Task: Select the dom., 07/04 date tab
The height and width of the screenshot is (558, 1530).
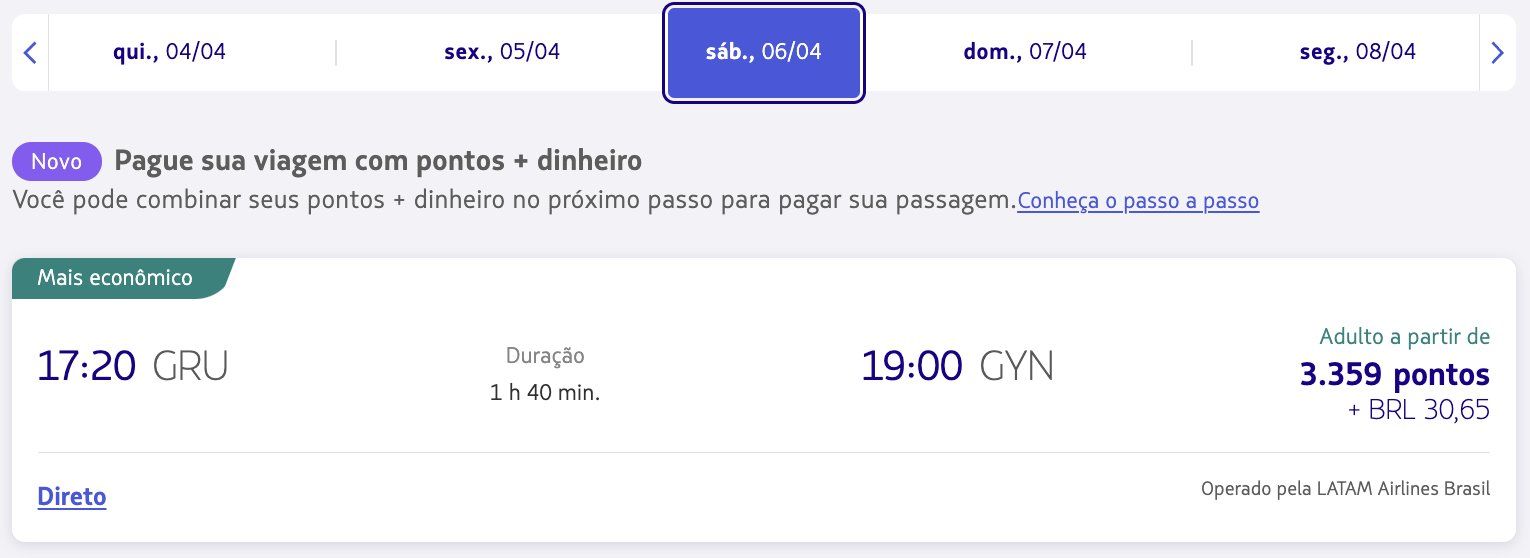Action: [1025, 52]
